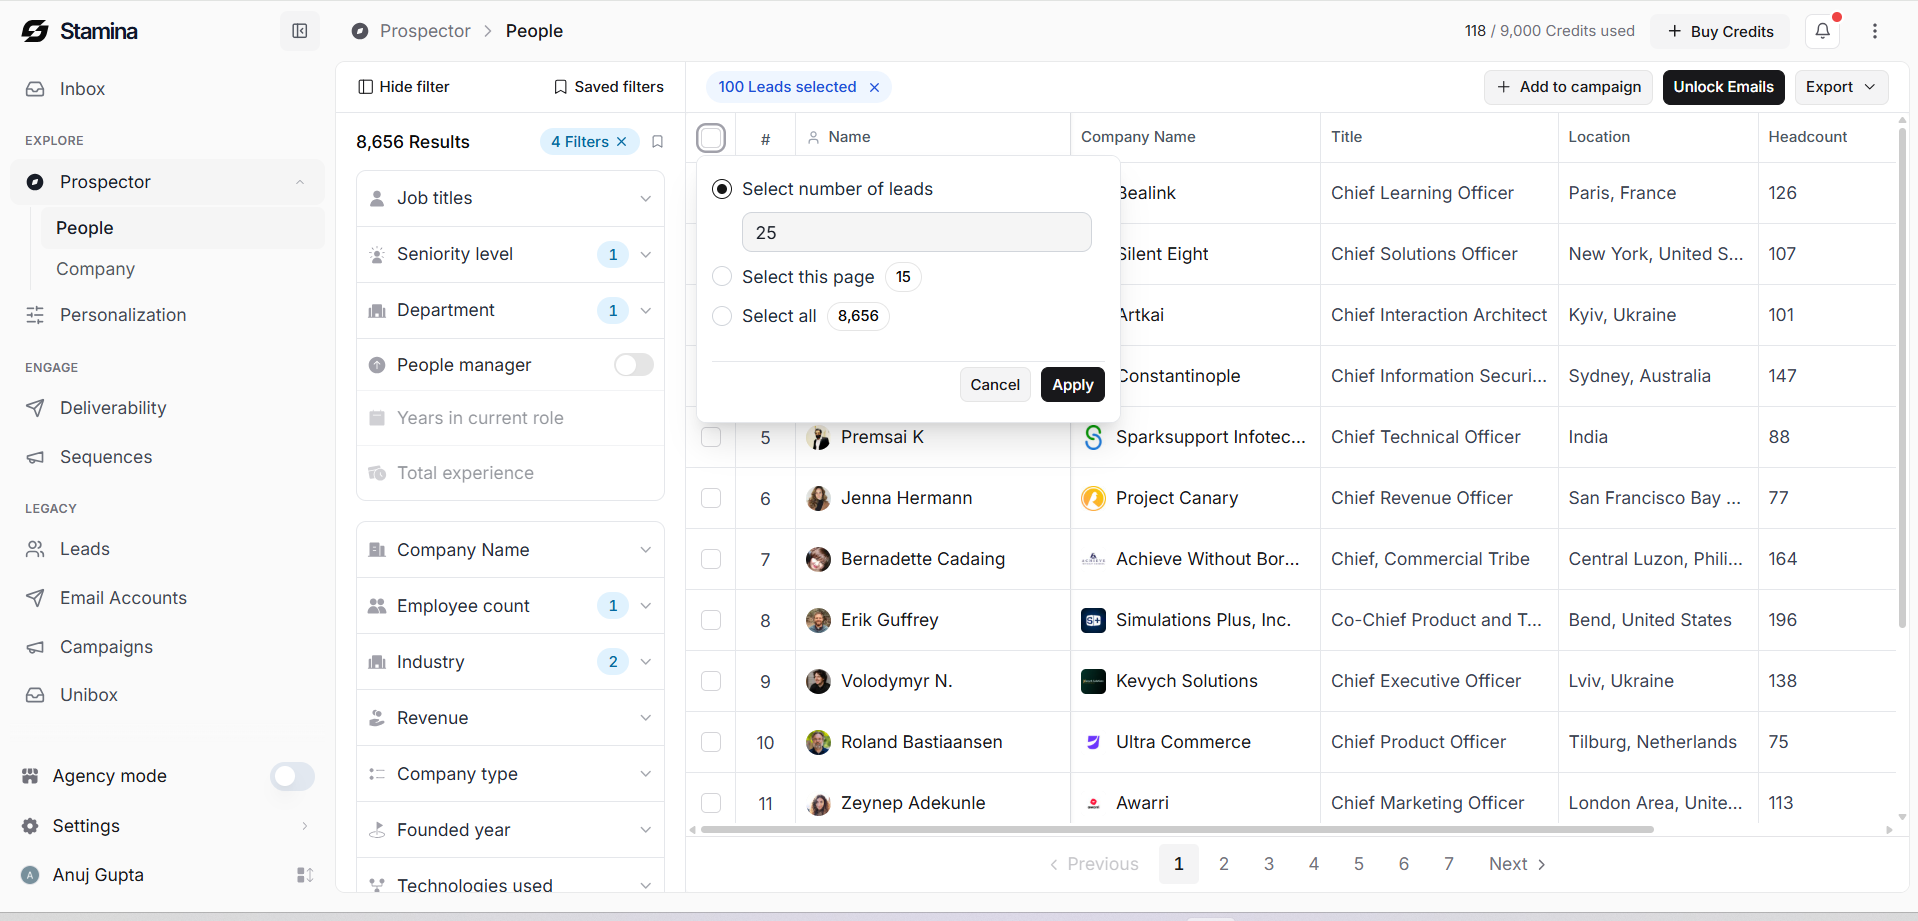Expand the Employee count filter

(x=510, y=606)
